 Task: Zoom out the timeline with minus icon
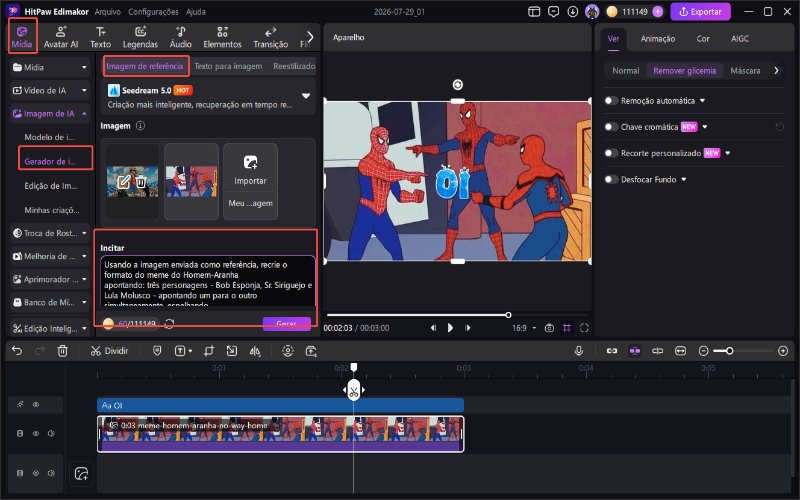pos(704,351)
